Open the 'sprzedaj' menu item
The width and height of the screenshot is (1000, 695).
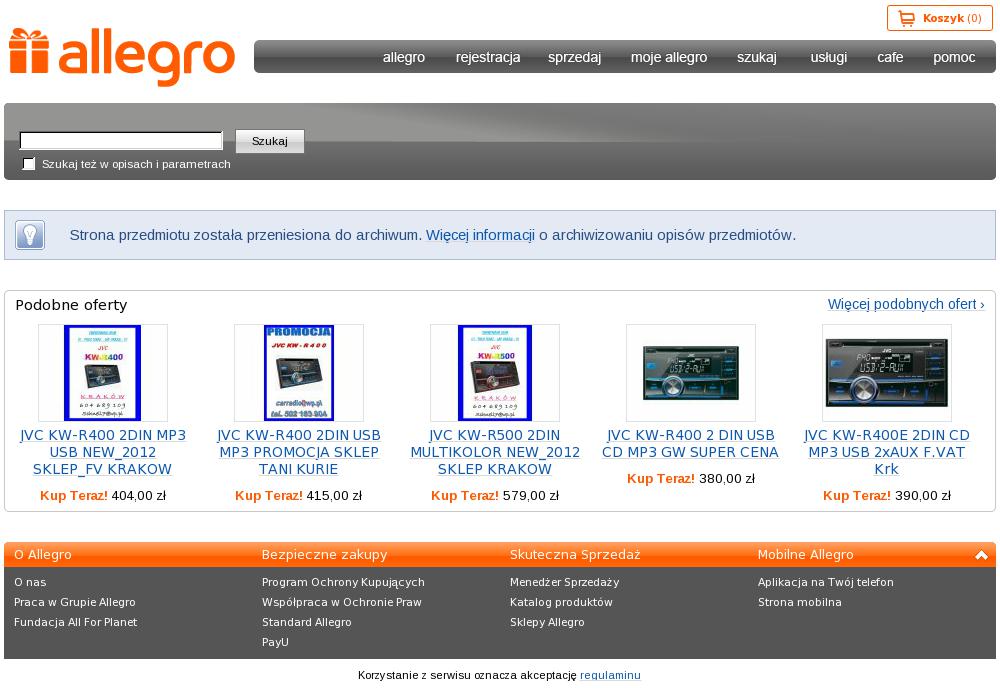pyautogui.click(x=574, y=57)
